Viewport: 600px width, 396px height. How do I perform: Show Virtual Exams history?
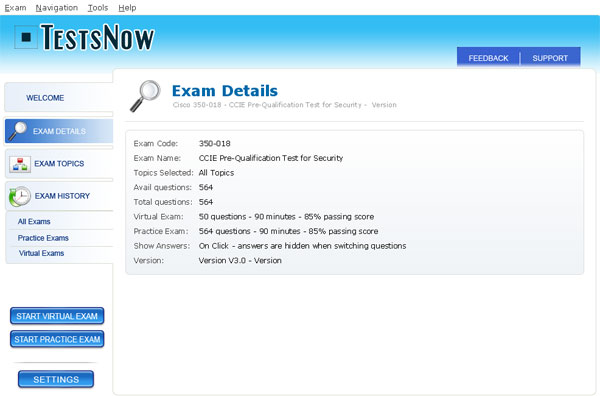click(41, 253)
